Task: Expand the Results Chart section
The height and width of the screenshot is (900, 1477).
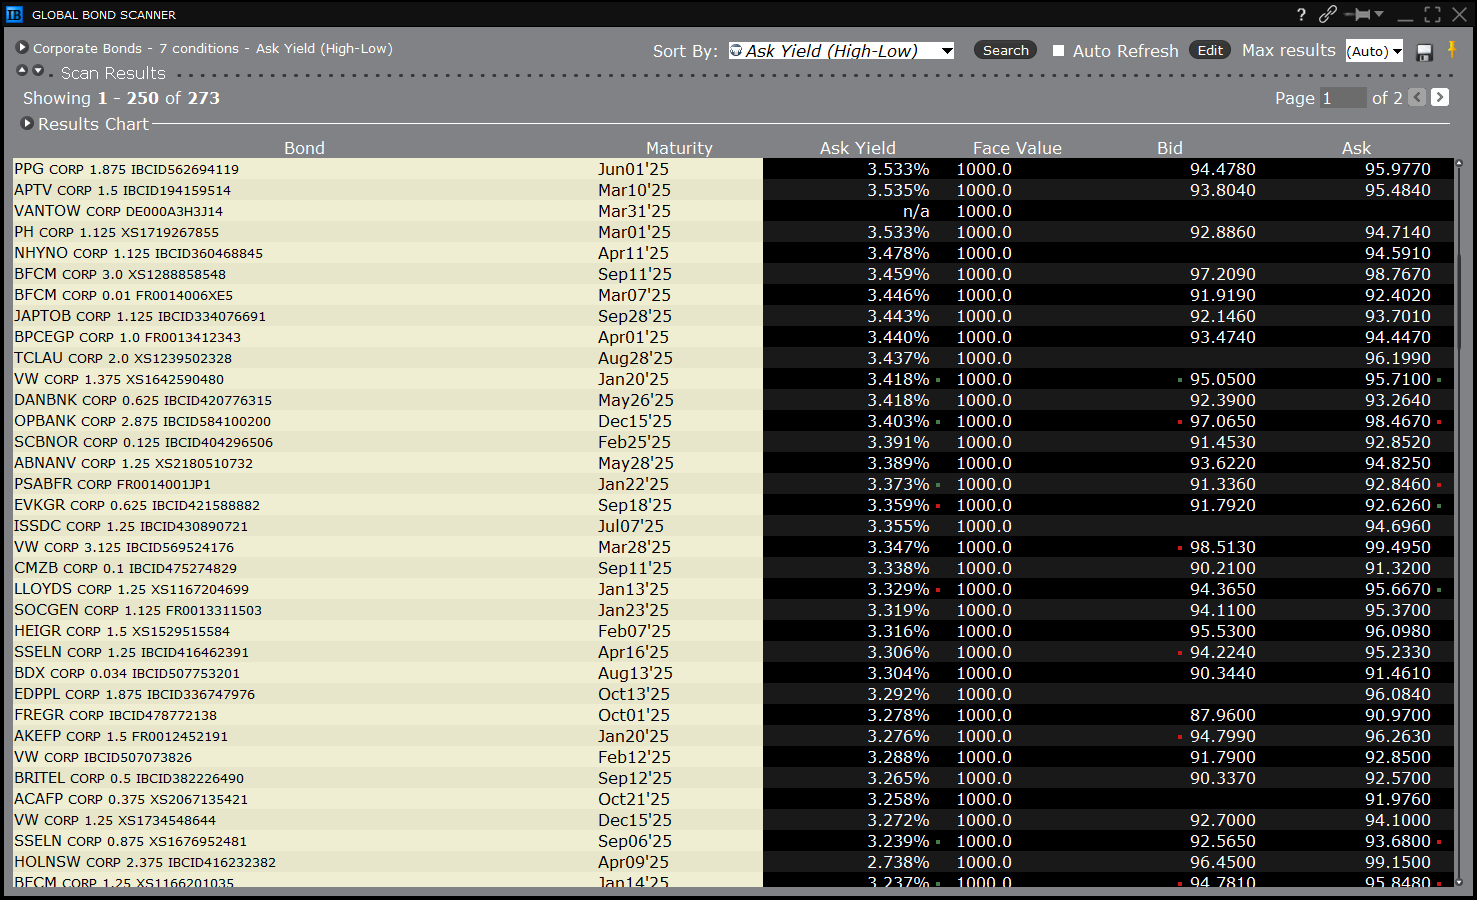Action: coord(27,123)
